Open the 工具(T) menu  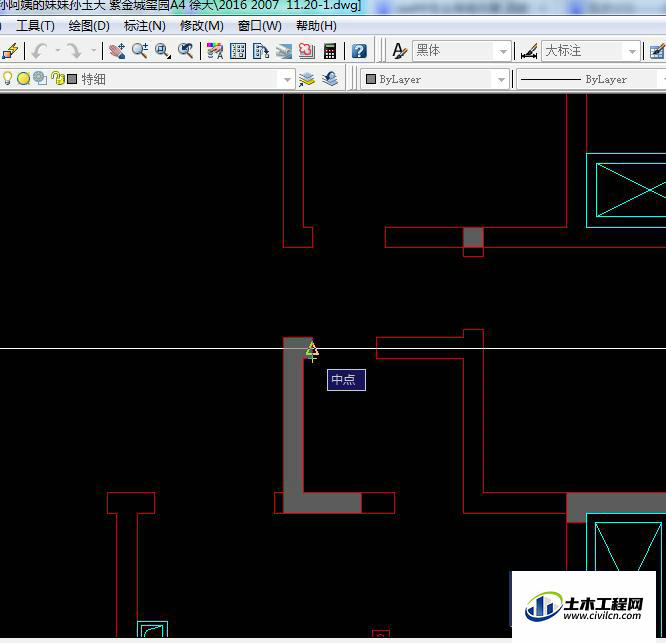tap(35, 26)
